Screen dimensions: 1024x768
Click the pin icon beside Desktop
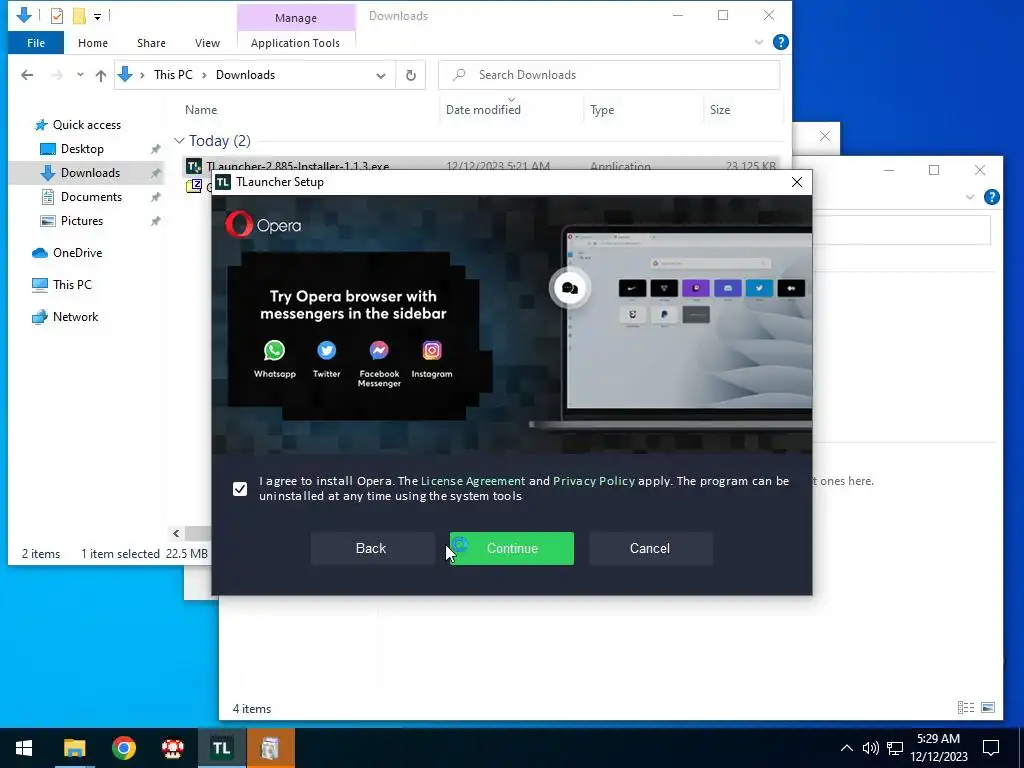(155, 149)
